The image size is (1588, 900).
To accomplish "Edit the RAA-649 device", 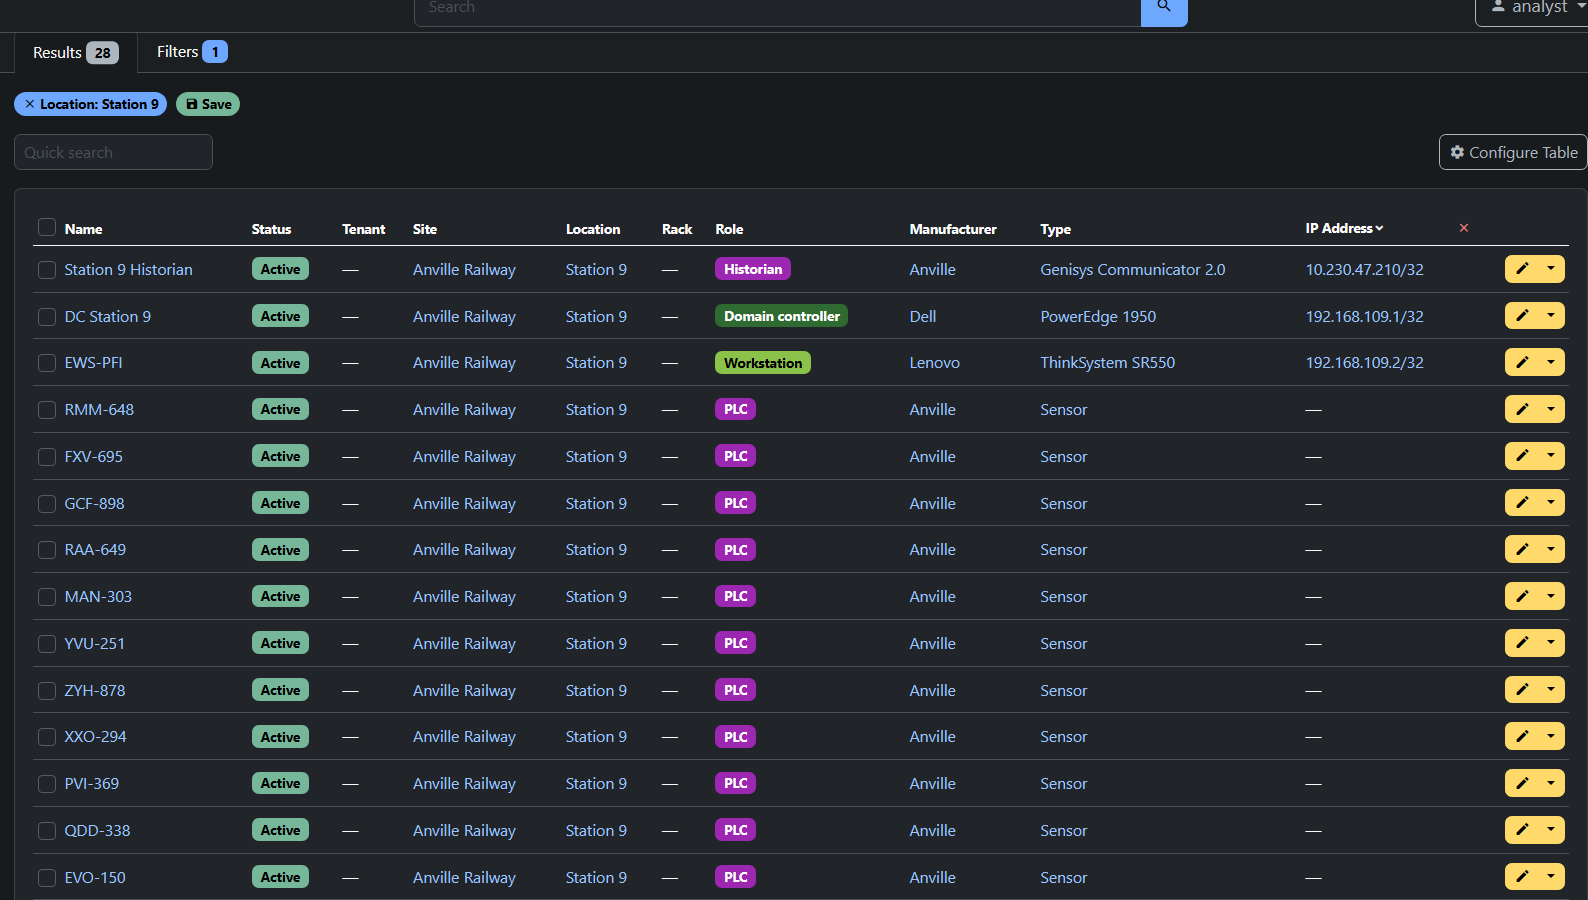I will (1522, 549).
